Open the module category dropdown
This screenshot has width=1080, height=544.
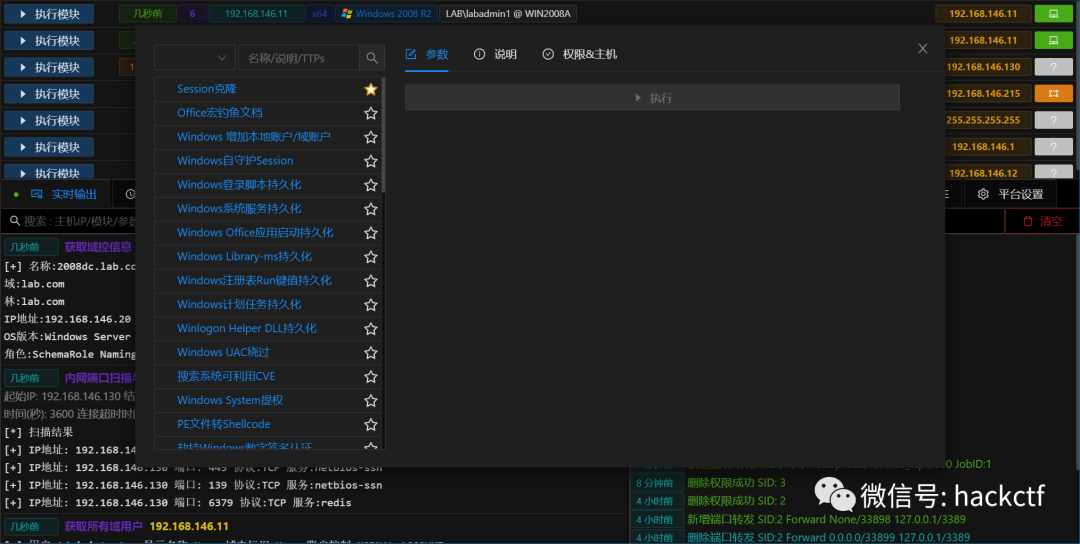(195, 58)
